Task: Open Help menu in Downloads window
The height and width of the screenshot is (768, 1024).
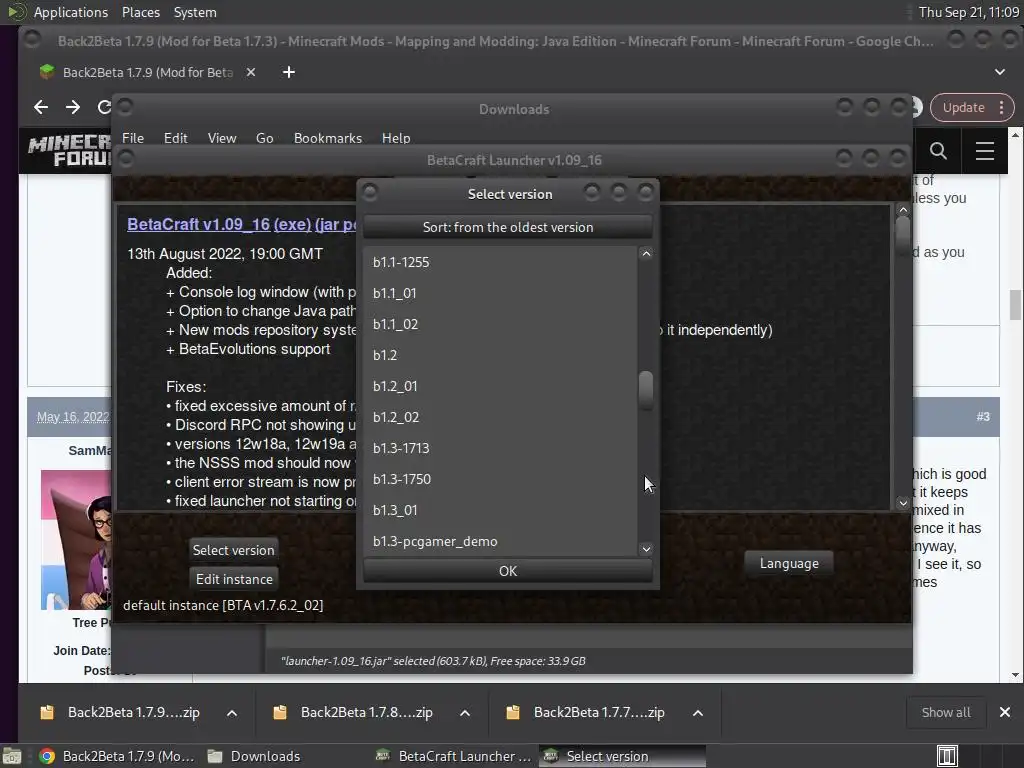Action: (x=396, y=138)
